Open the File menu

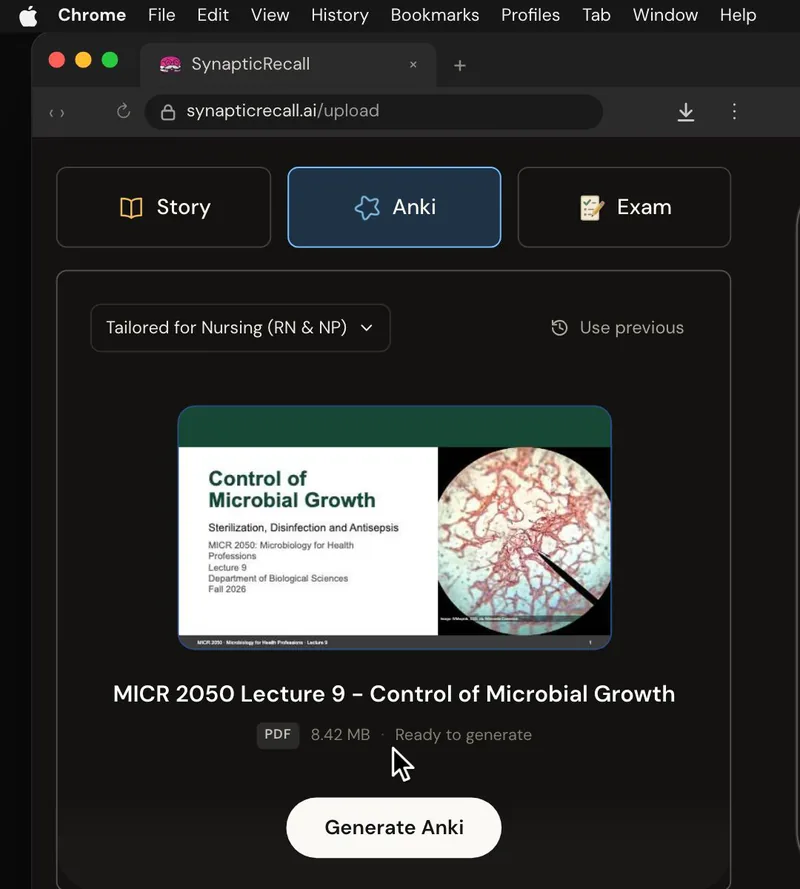point(162,15)
